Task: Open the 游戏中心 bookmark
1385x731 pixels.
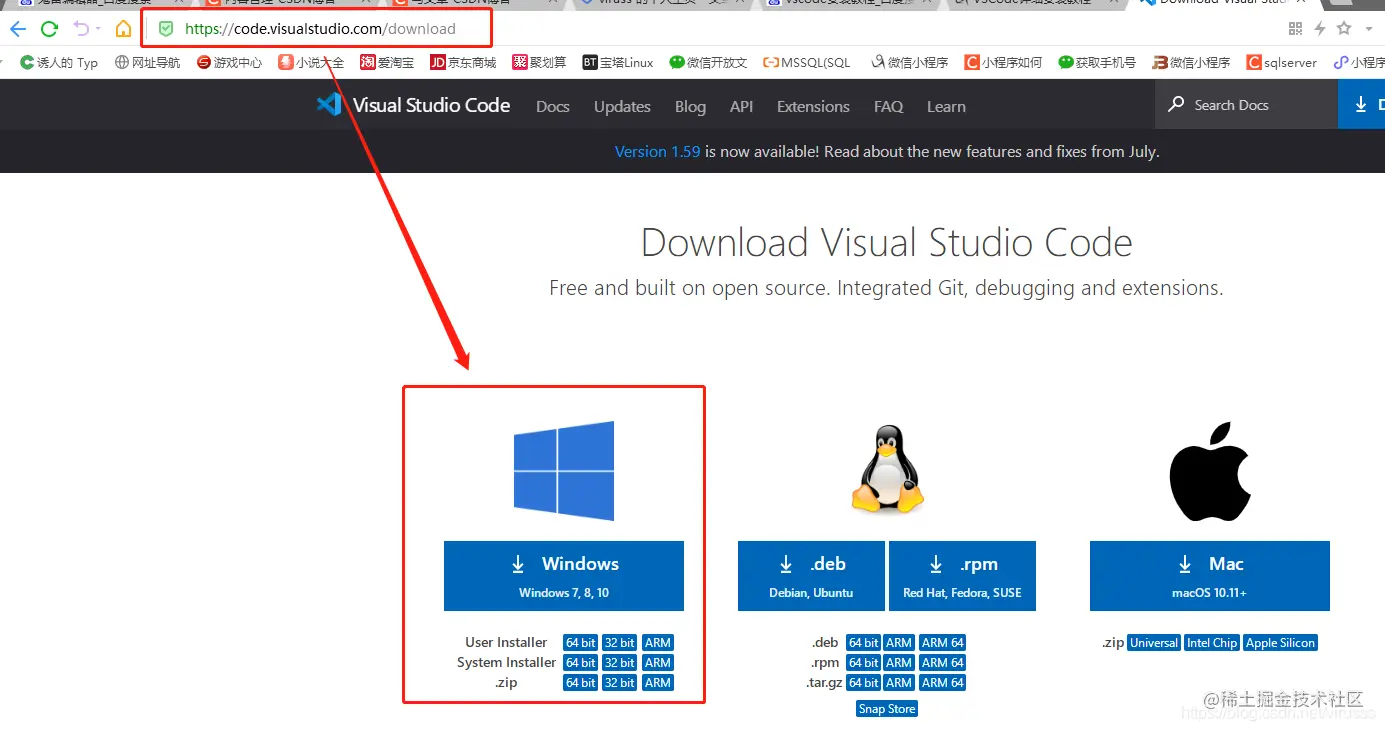Action: 229,62
